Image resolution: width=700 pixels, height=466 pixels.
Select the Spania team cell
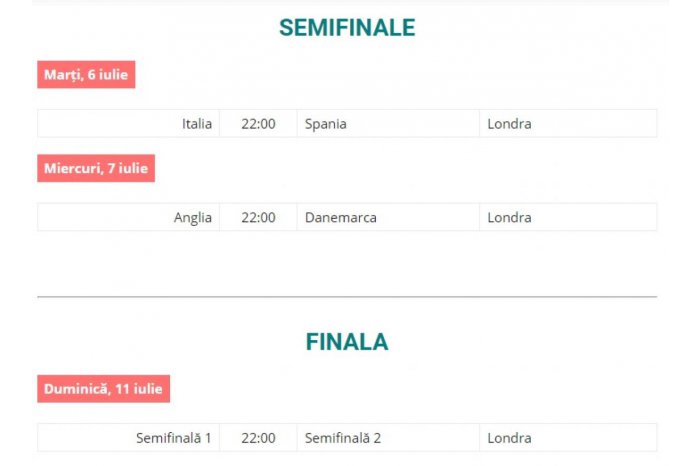click(x=388, y=124)
